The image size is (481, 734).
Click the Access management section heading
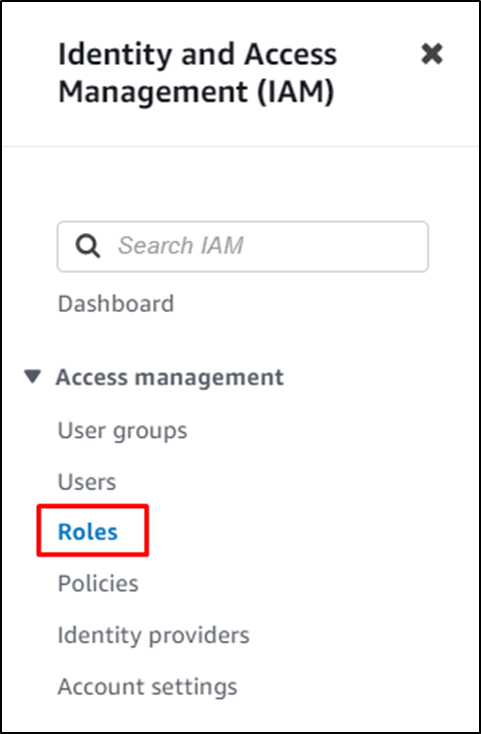pyautogui.click(x=169, y=377)
